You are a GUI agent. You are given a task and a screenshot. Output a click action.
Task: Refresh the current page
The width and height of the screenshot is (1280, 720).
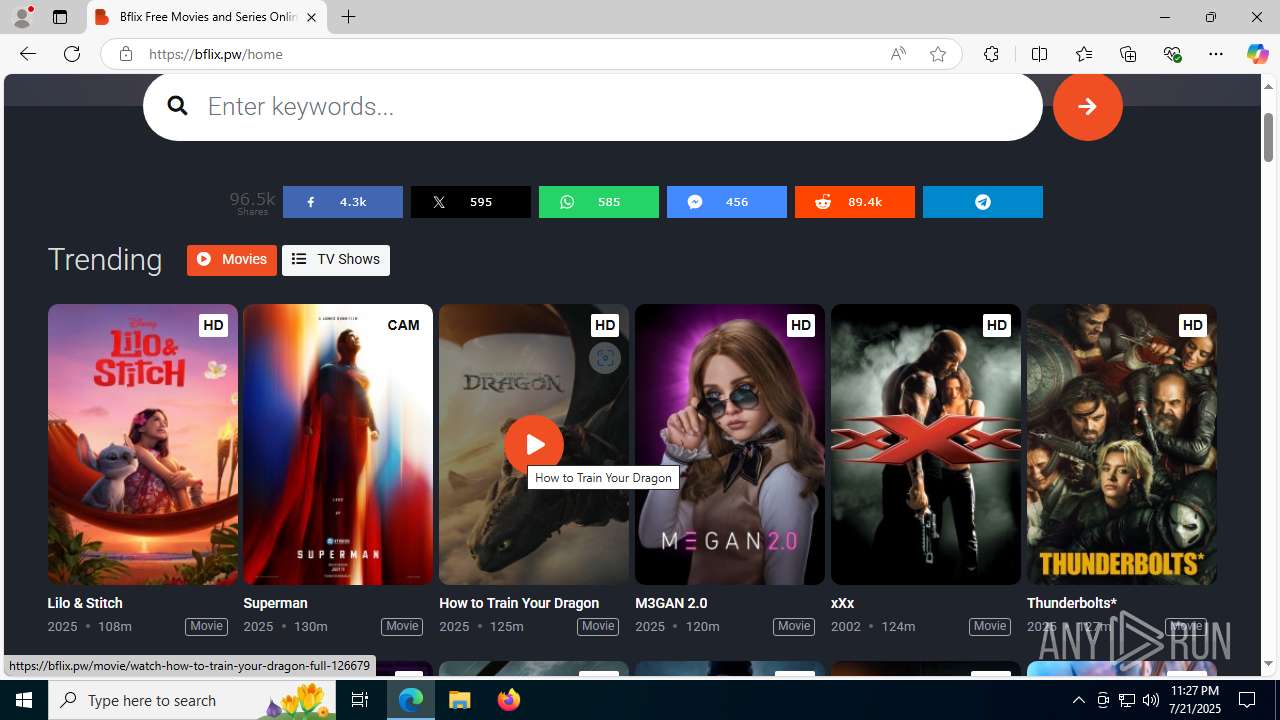tap(72, 54)
